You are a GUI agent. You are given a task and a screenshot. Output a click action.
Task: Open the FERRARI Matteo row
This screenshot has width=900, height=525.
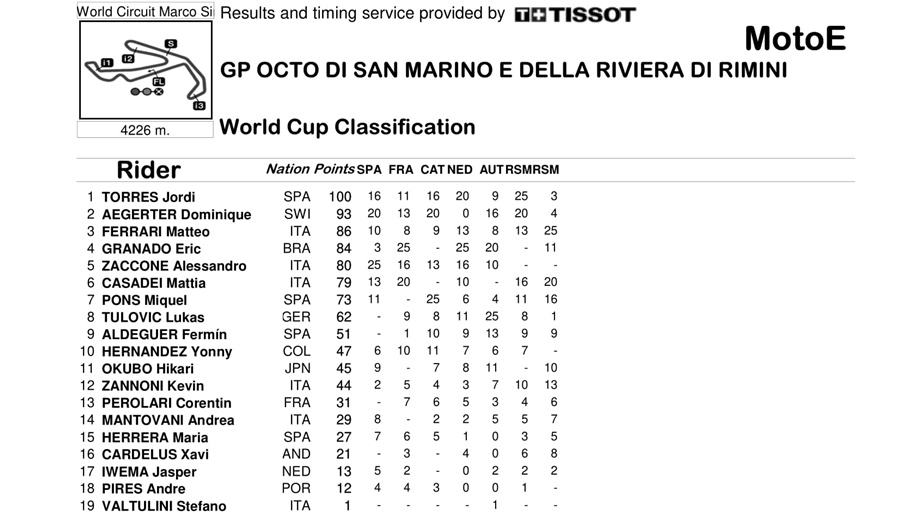click(155, 231)
